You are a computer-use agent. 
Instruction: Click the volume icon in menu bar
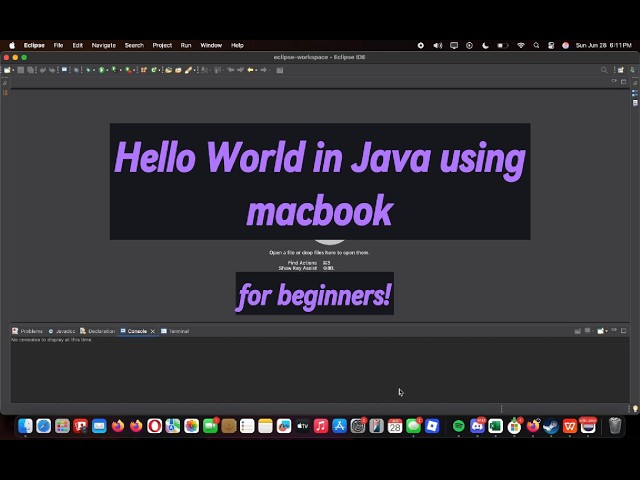tap(438, 45)
